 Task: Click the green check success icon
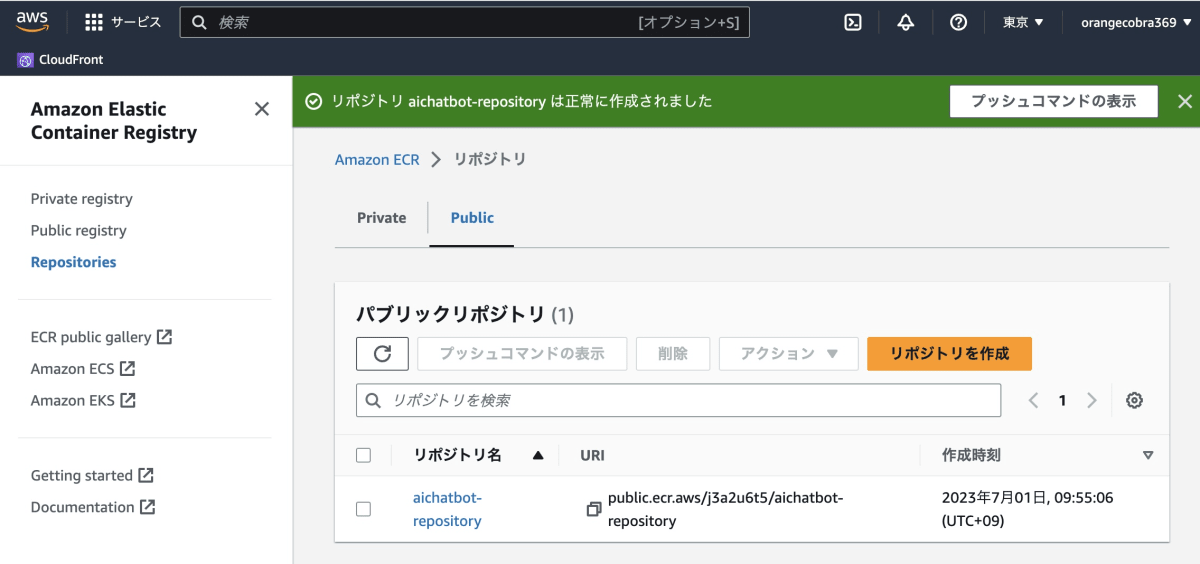click(314, 101)
